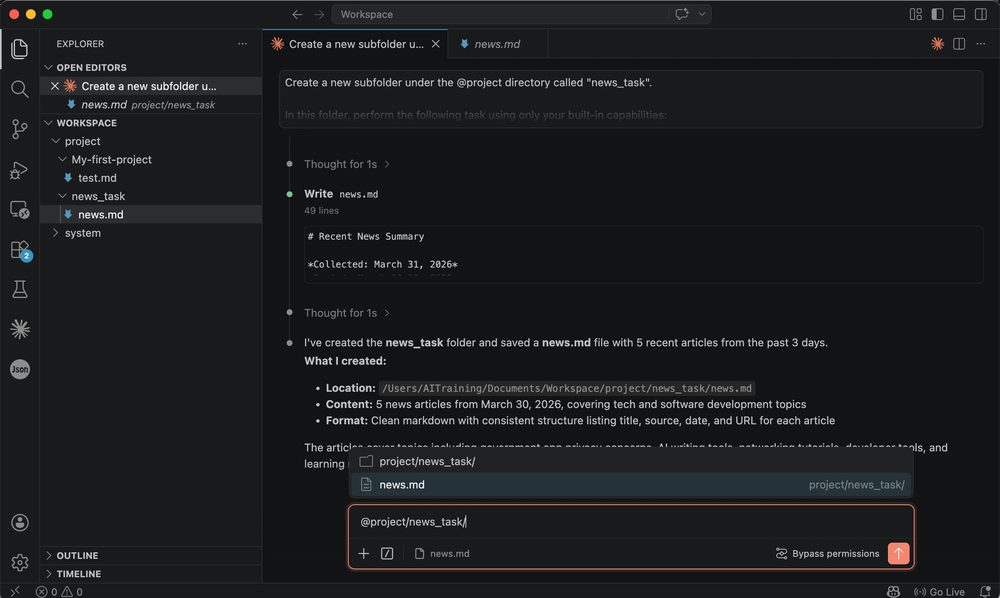The image size is (1000, 598).
Task: Collapse the My-first-project folder
Action: coord(111,160)
